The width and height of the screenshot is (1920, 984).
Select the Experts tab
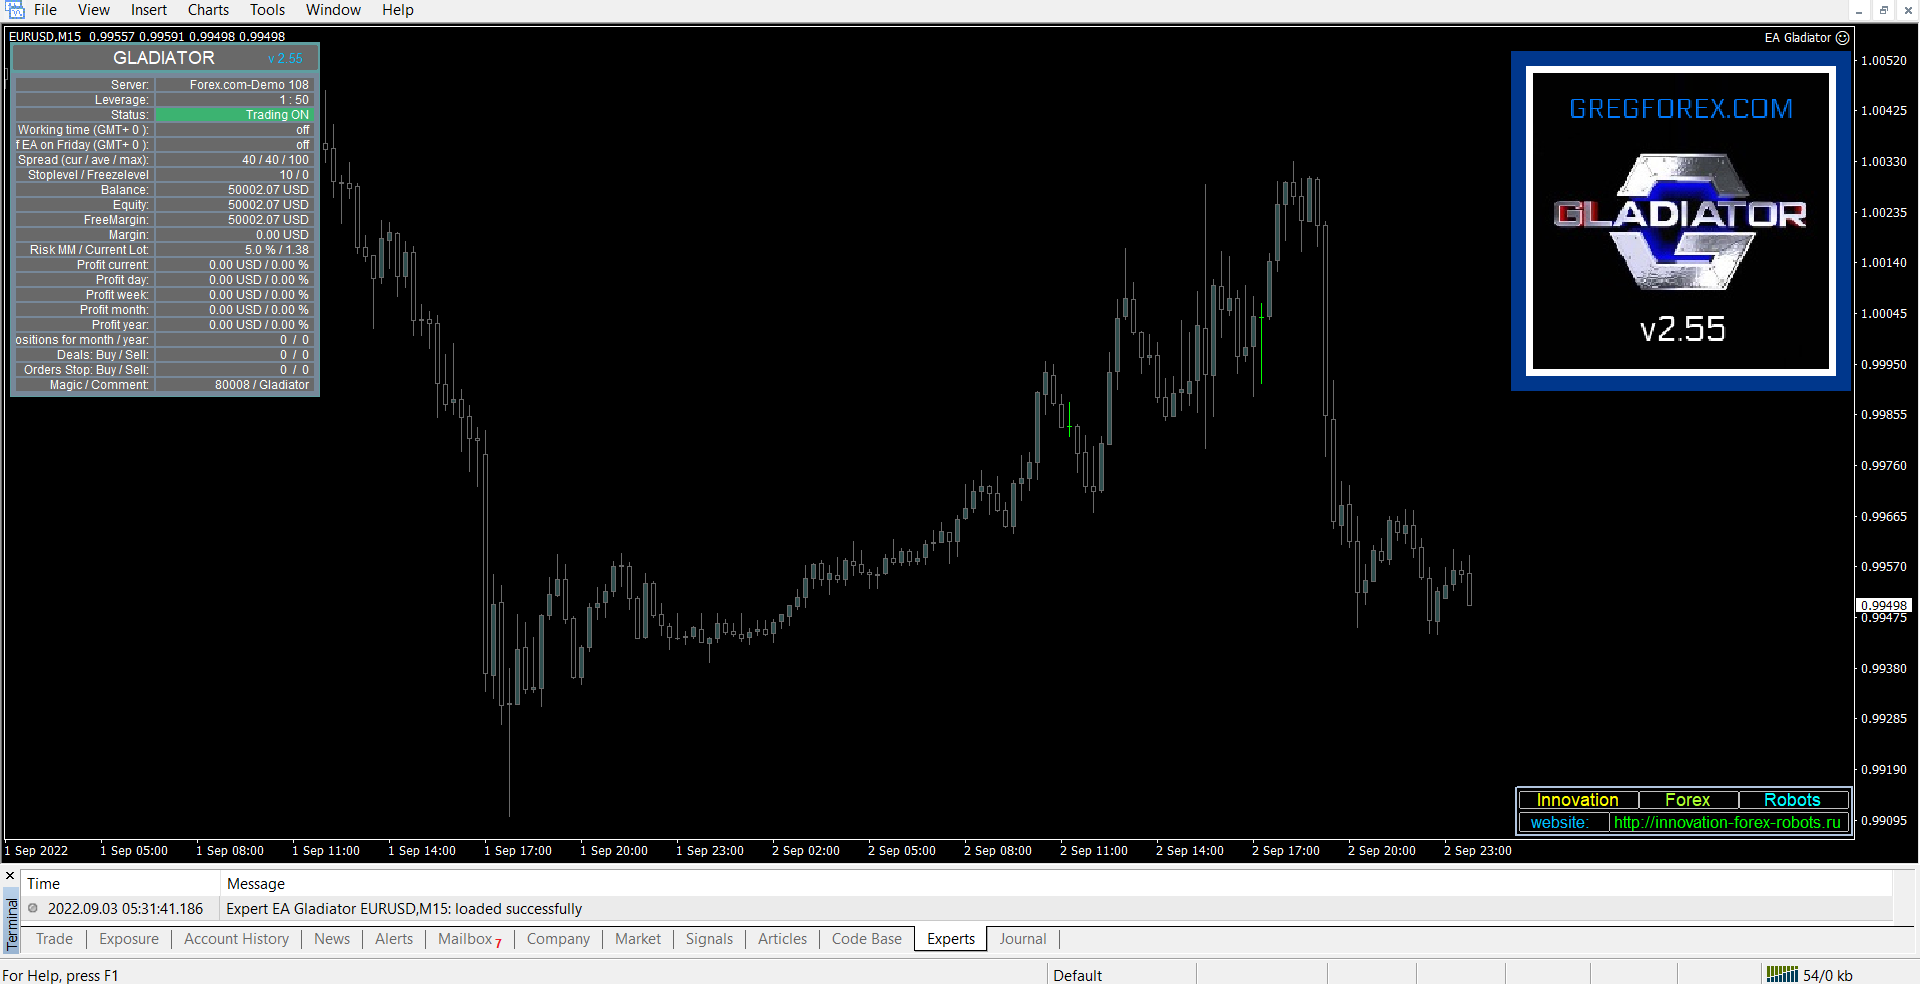pyautogui.click(x=950, y=939)
